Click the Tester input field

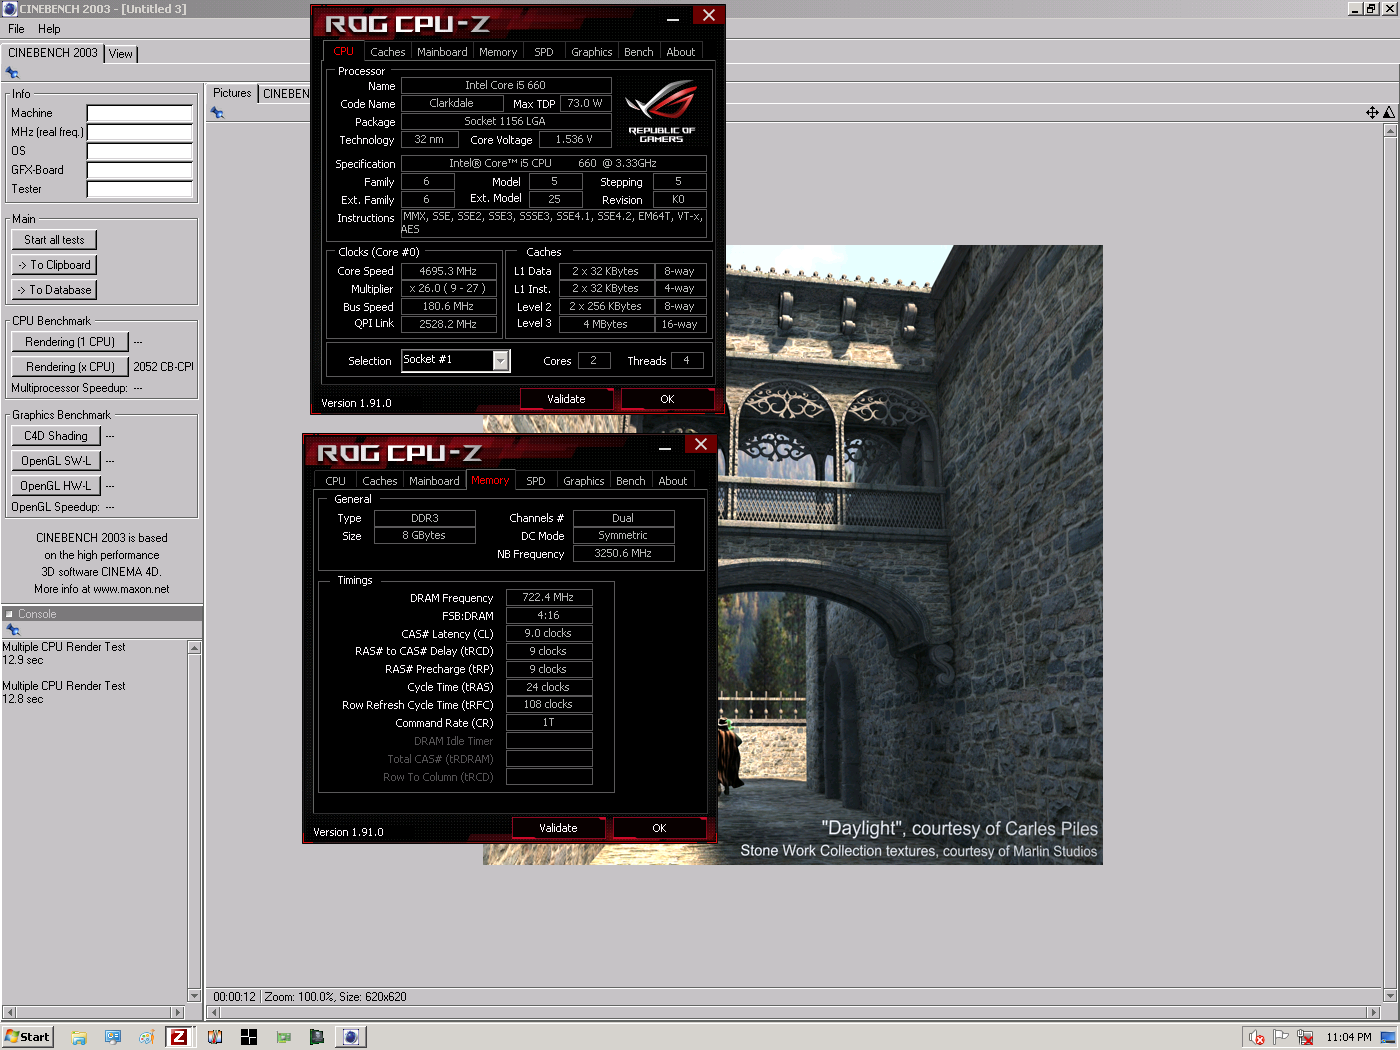coord(140,189)
